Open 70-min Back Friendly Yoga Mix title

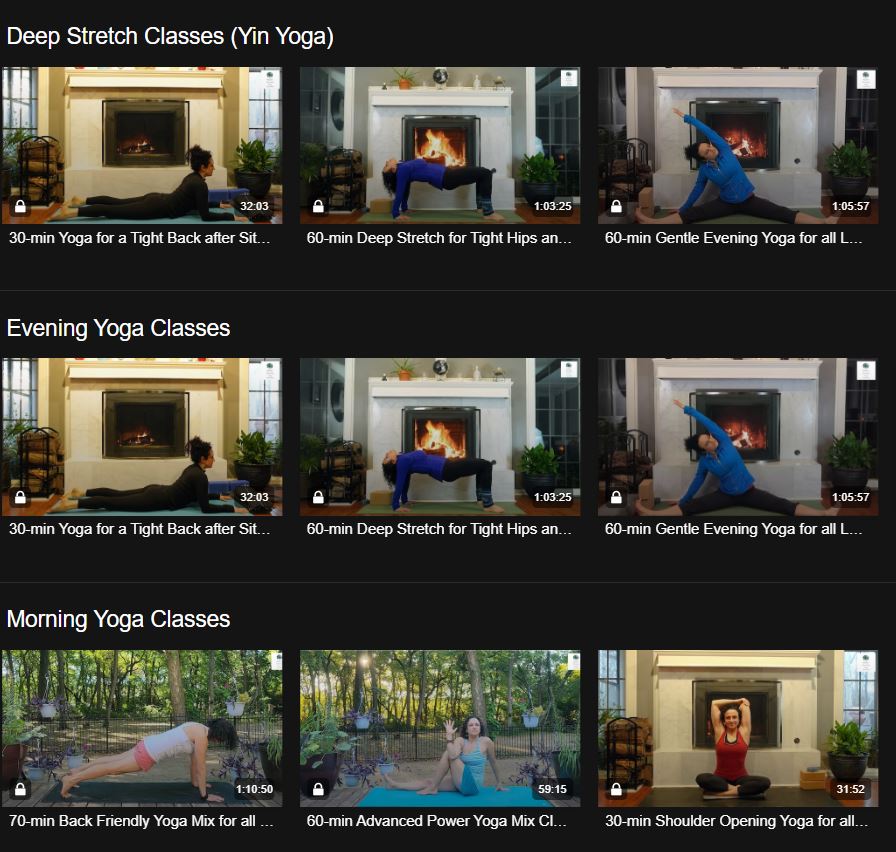click(141, 821)
